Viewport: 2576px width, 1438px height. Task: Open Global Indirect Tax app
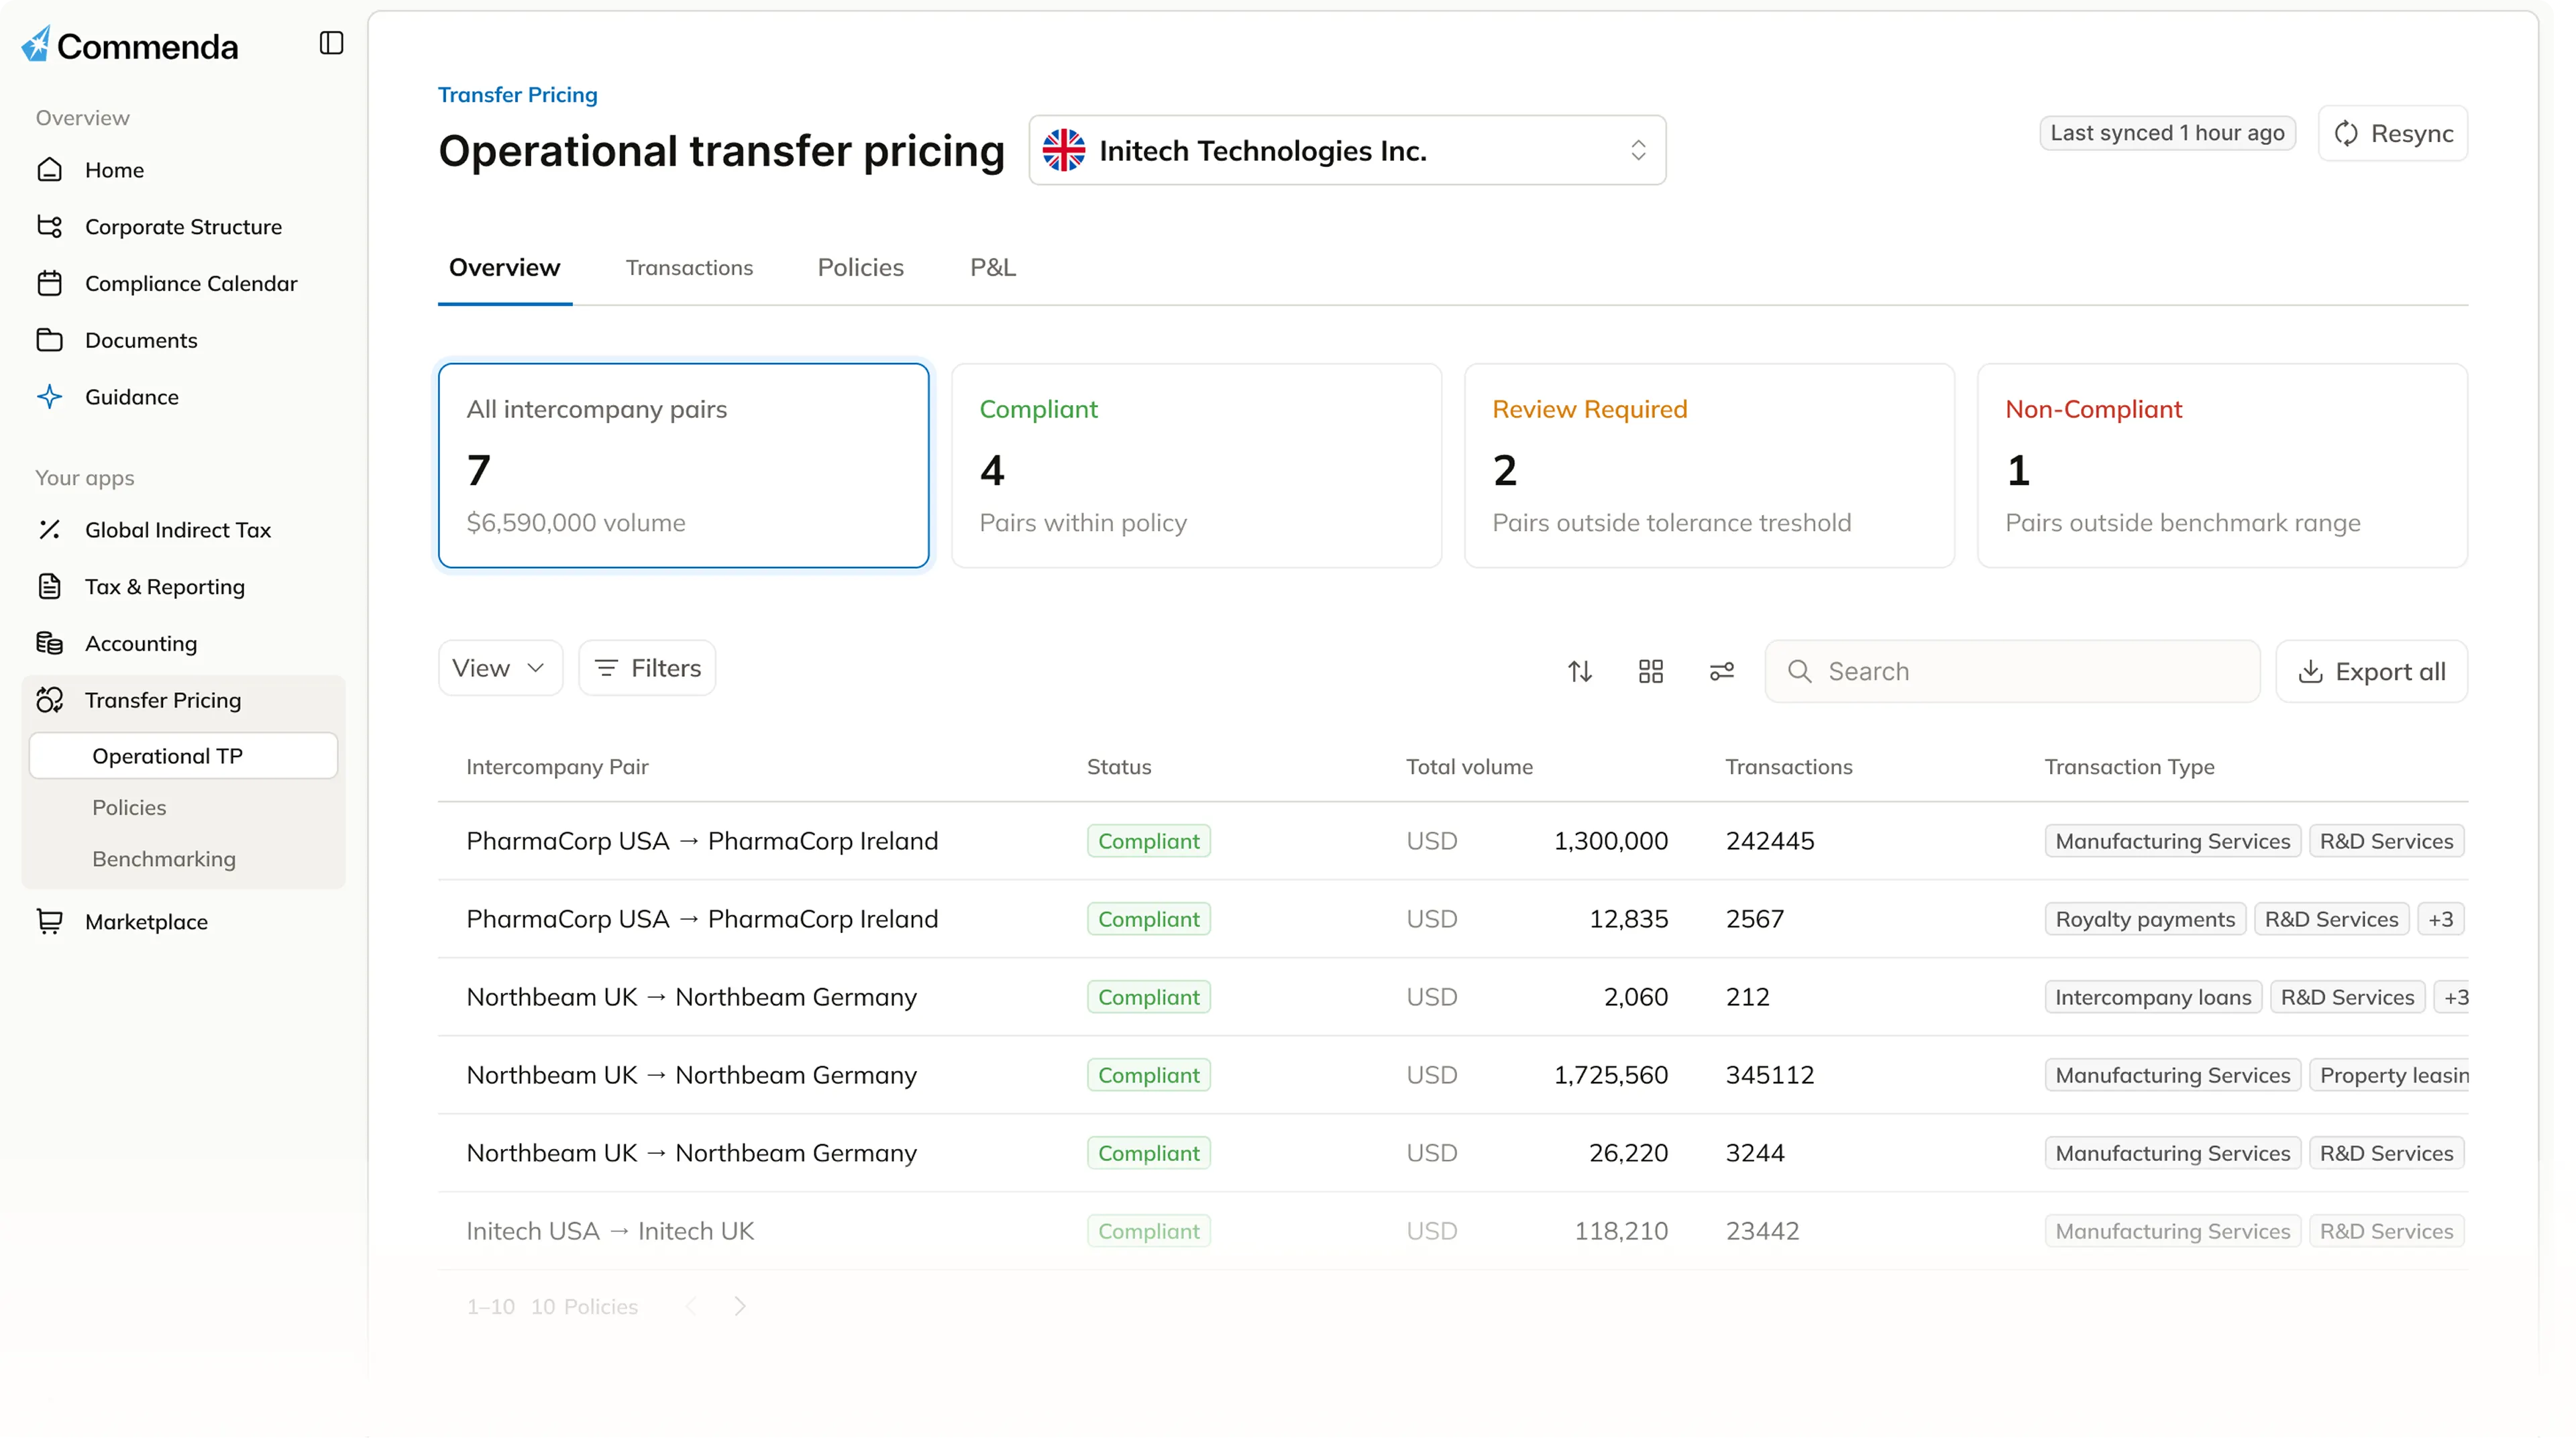[178, 530]
